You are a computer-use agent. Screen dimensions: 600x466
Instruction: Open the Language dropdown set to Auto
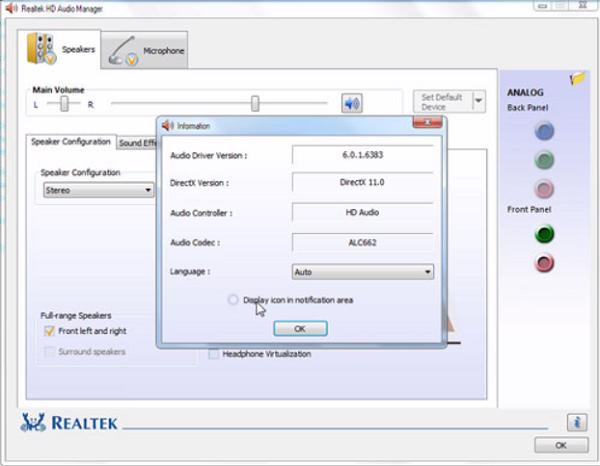pos(362,271)
